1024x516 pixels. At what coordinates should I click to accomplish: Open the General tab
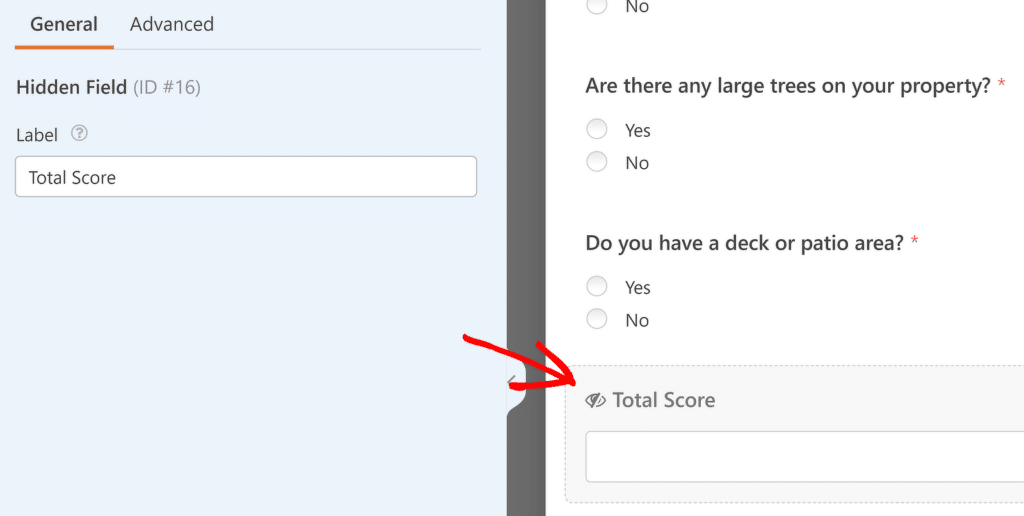[64, 24]
